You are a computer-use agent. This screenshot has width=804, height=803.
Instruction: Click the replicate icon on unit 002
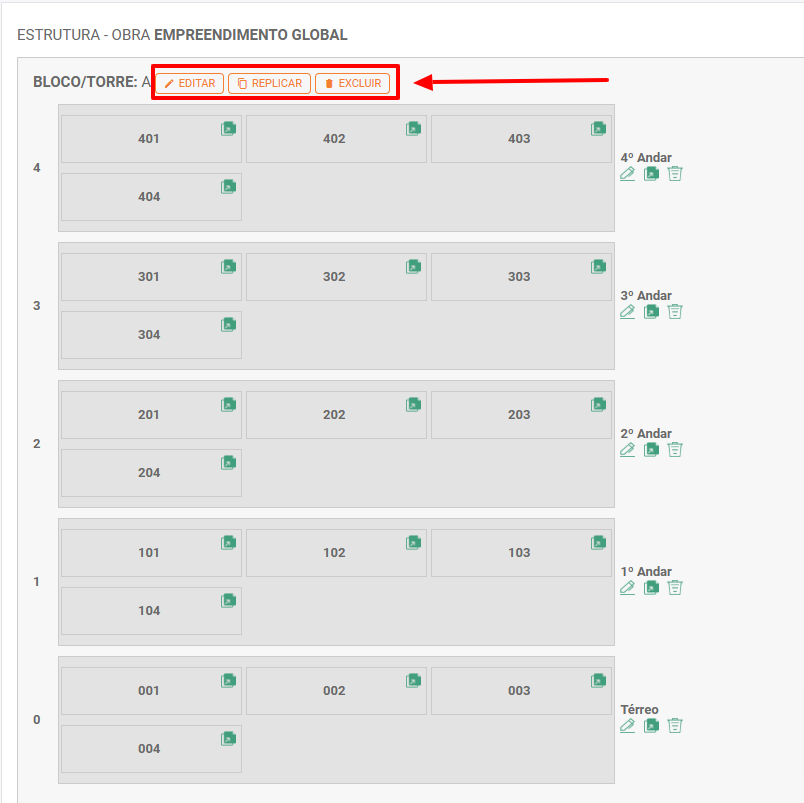pyautogui.click(x=413, y=680)
